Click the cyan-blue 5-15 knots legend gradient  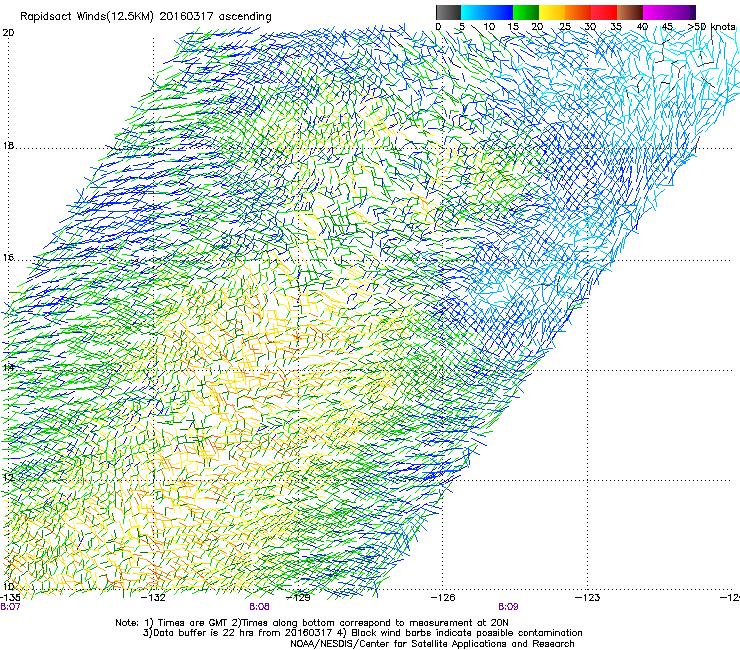tap(487, 12)
